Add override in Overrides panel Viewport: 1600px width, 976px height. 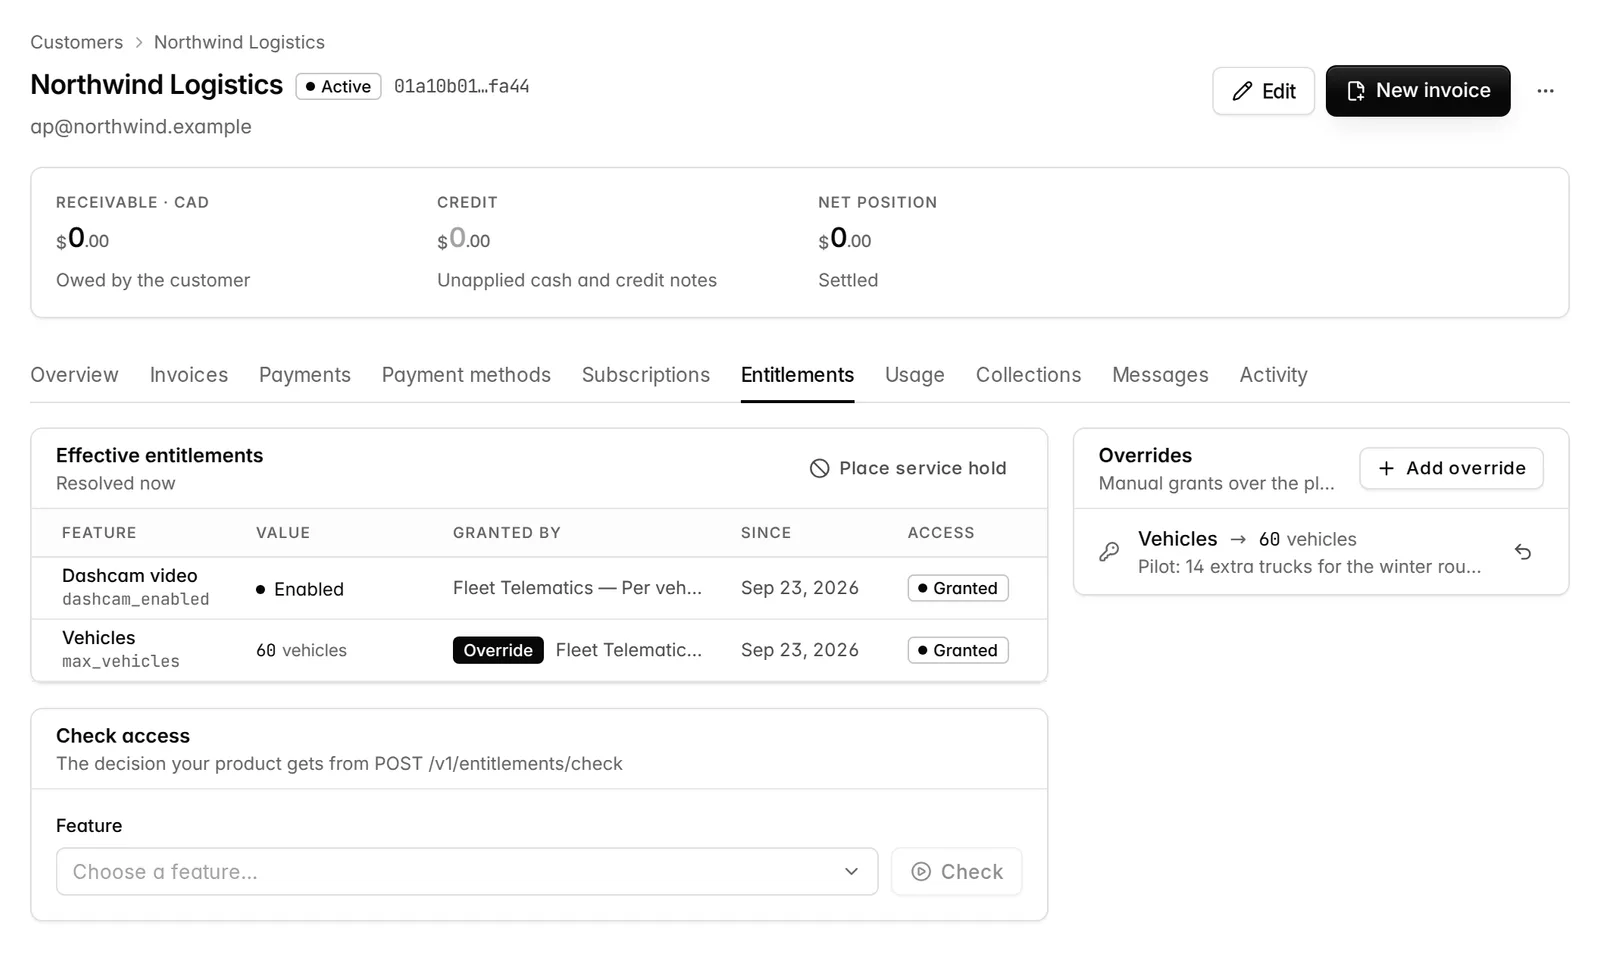(x=1451, y=468)
